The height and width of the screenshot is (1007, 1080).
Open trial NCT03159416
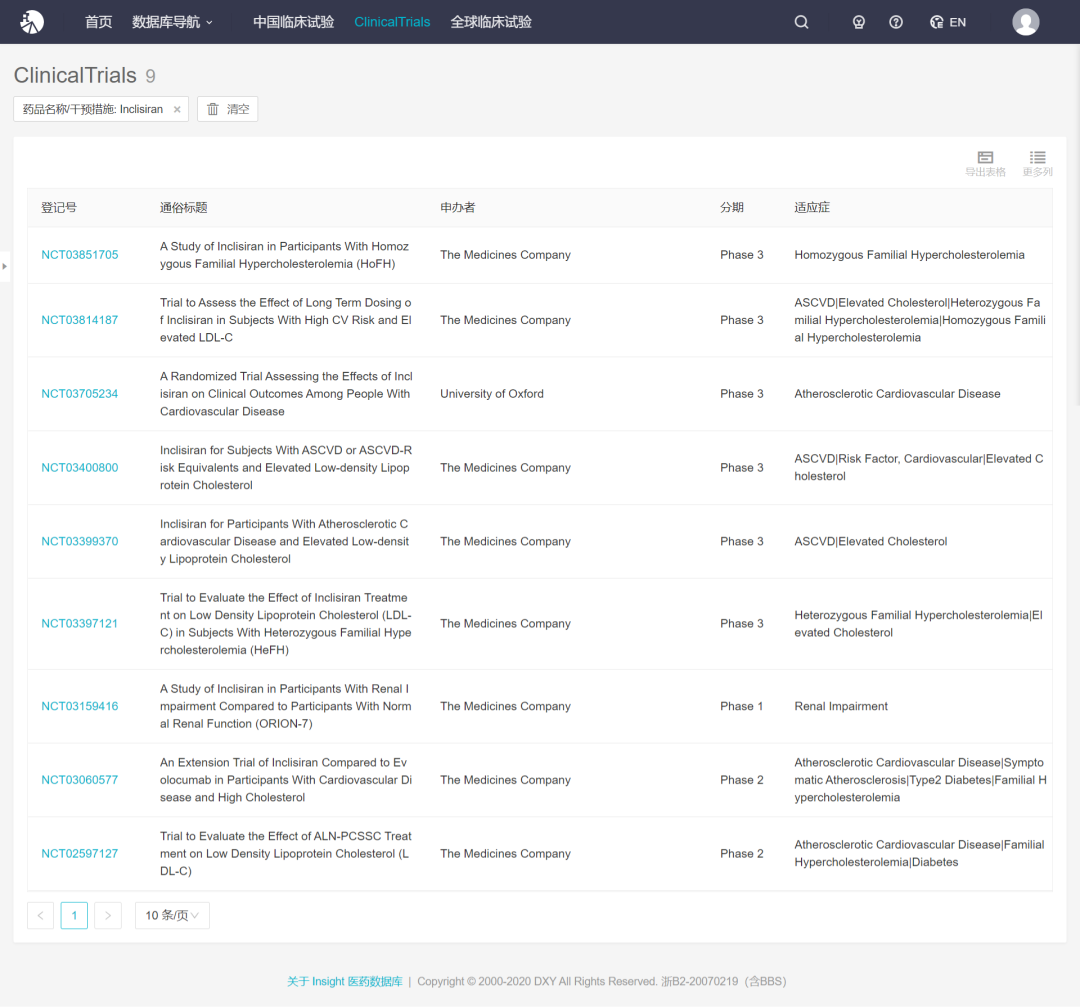pyautogui.click(x=80, y=706)
